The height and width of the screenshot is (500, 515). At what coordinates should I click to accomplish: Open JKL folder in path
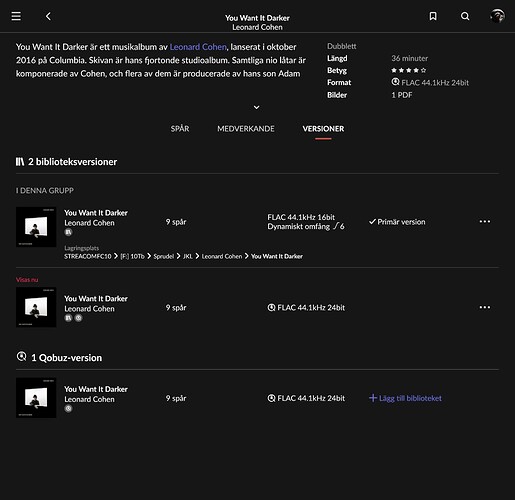(188, 256)
